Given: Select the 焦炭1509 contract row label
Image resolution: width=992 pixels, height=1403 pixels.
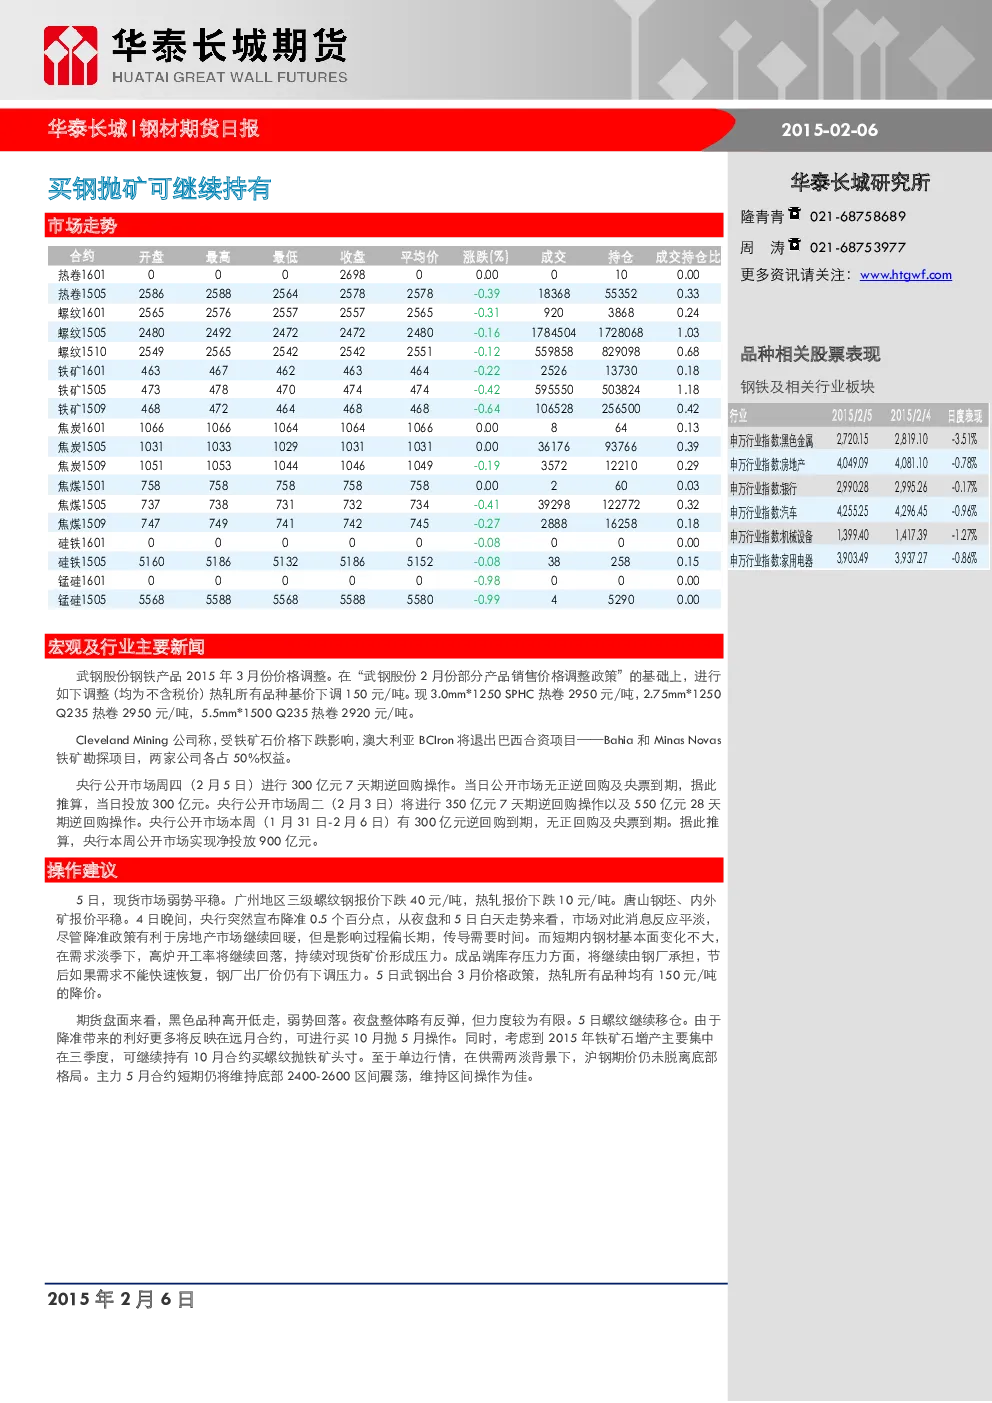Looking at the screenshot, I should click(x=82, y=466).
